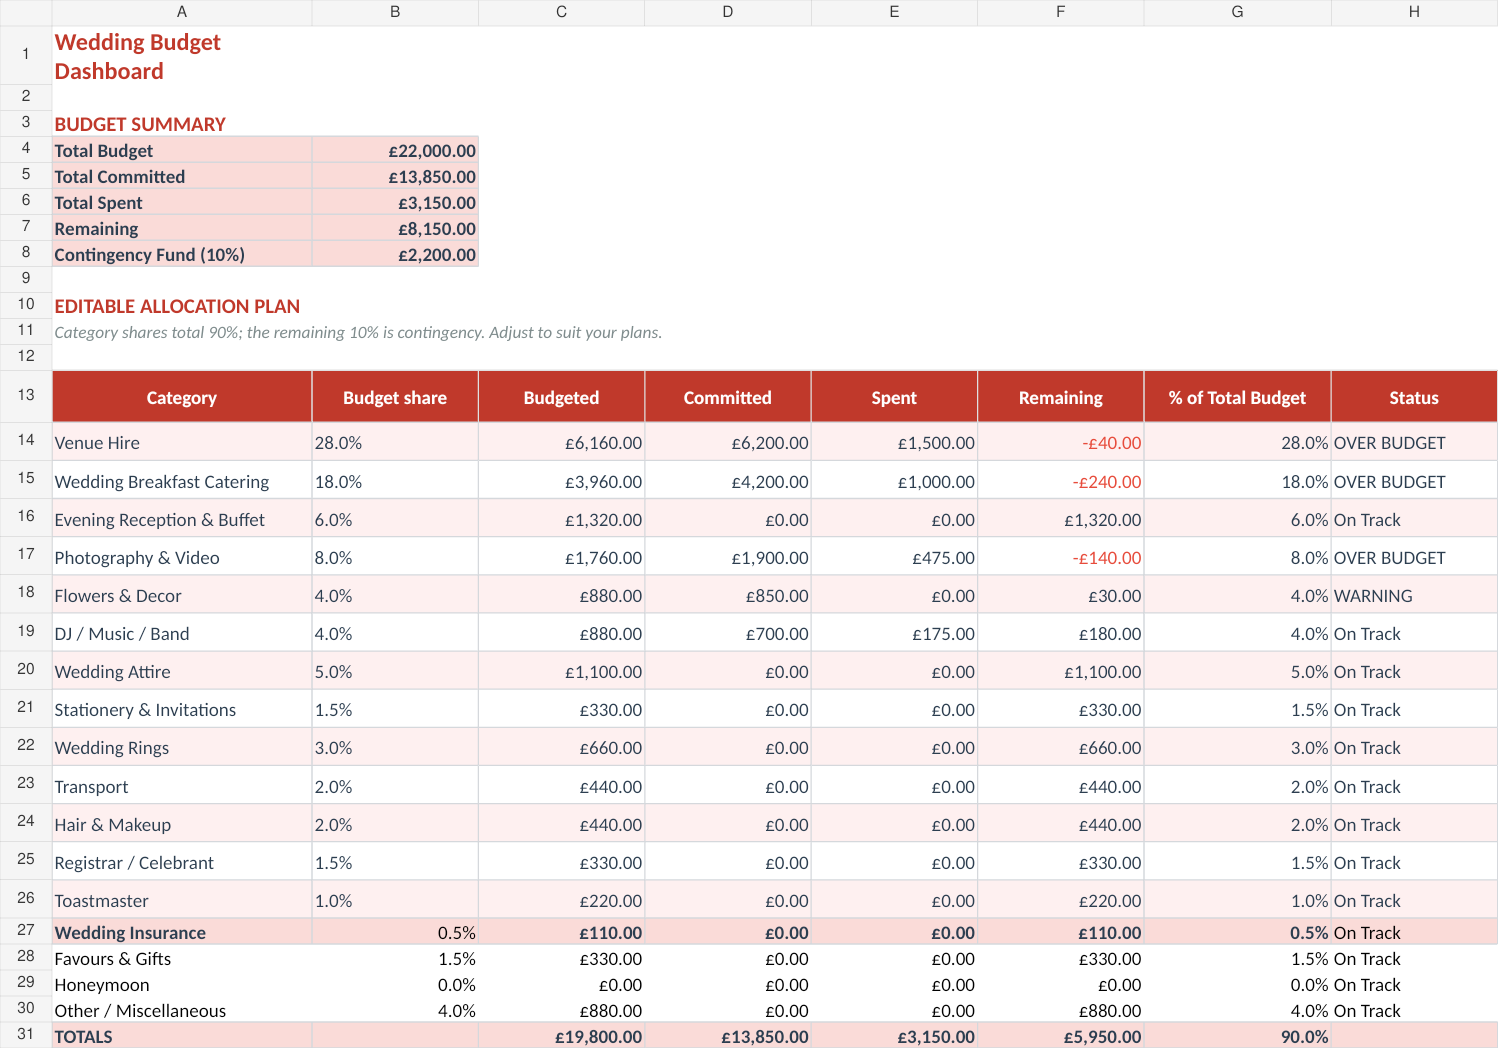The image size is (1498, 1048).
Task: Select the Total Committed value £13,850.00
Action: [x=395, y=176]
